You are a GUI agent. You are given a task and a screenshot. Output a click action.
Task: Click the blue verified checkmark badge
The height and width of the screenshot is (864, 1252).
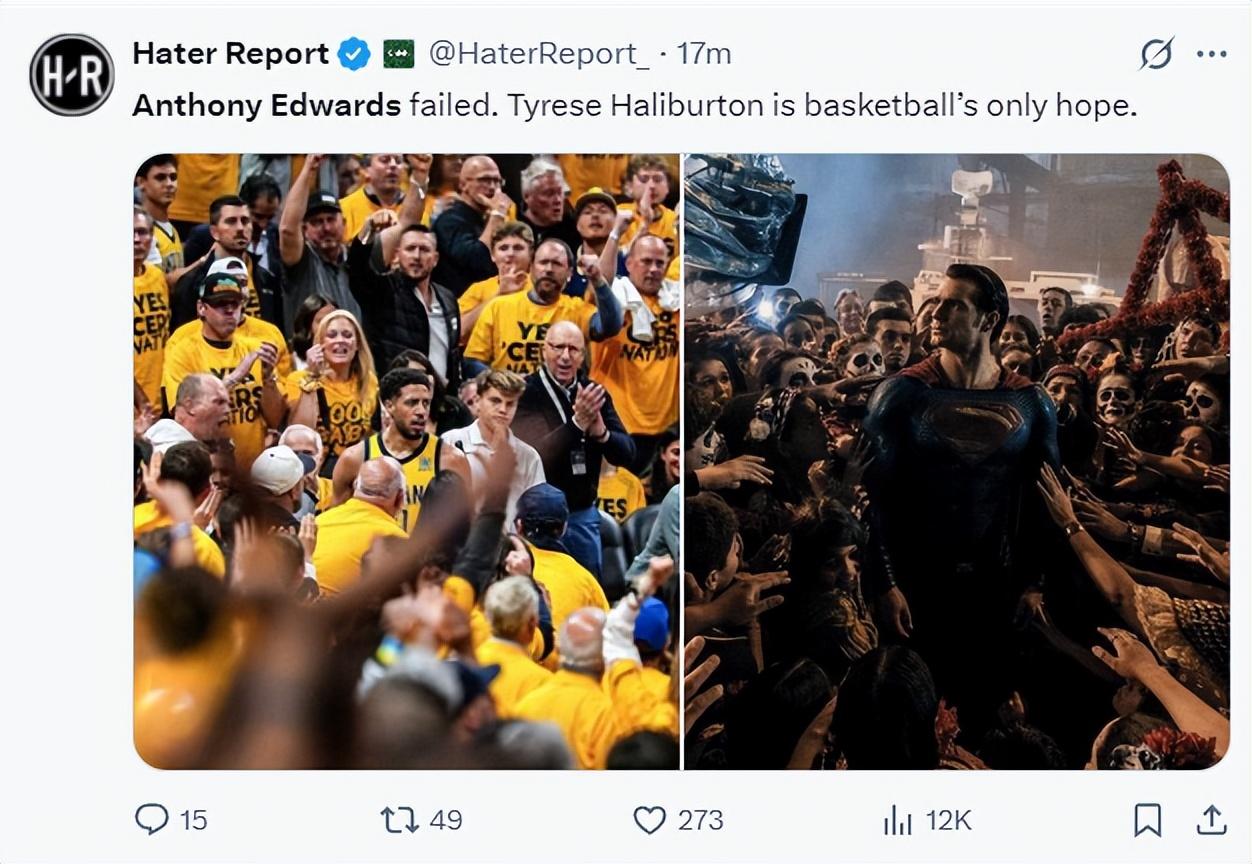[353, 54]
